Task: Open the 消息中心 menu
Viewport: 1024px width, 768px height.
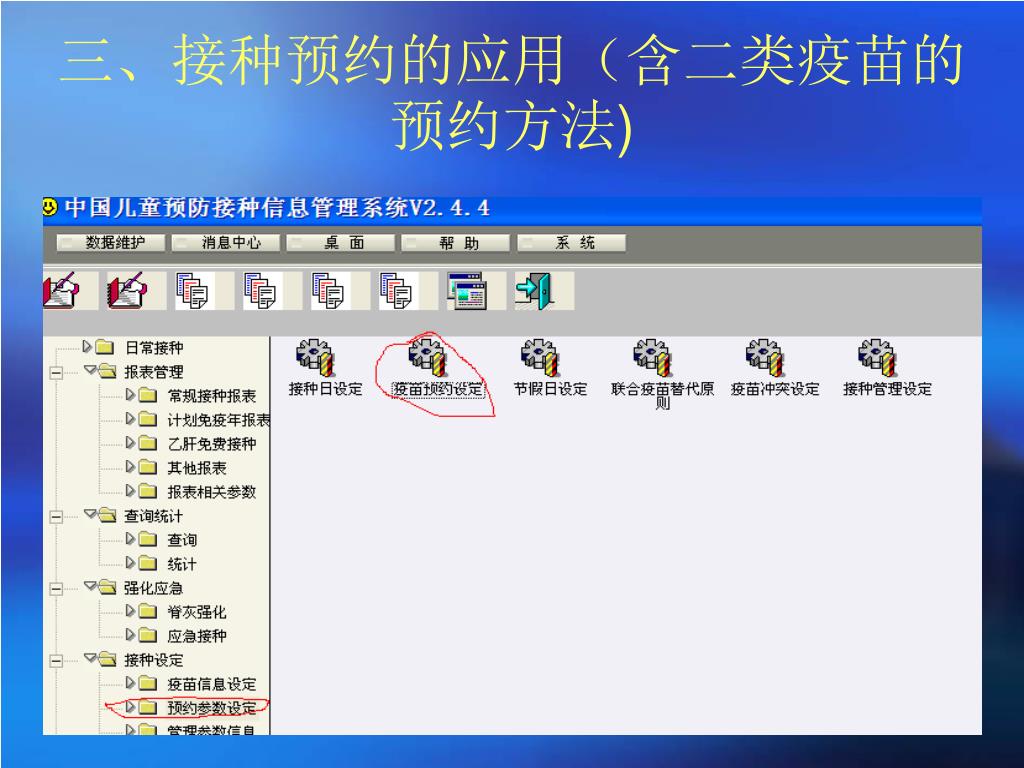Action: (225, 243)
